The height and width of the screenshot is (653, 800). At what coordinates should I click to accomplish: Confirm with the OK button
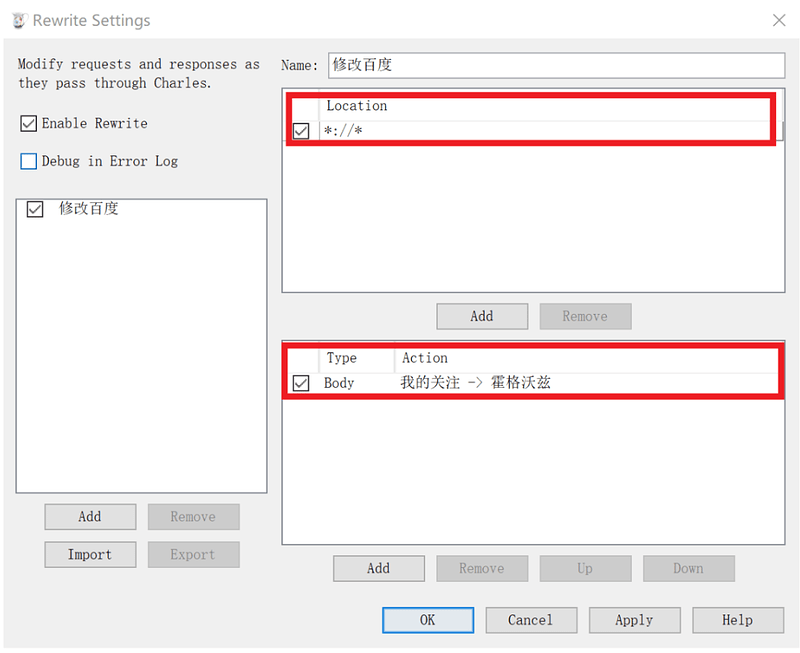pyautogui.click(x=428, y=620)
